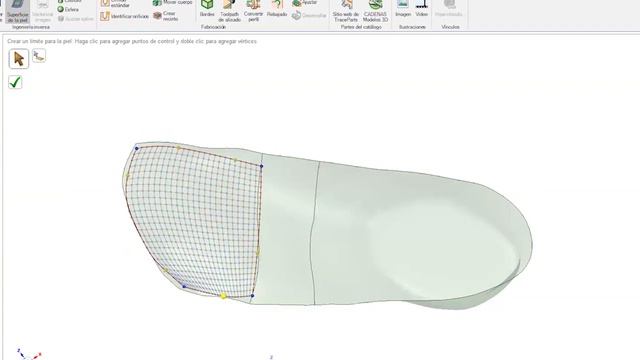Insert a Video illustration

422,9
